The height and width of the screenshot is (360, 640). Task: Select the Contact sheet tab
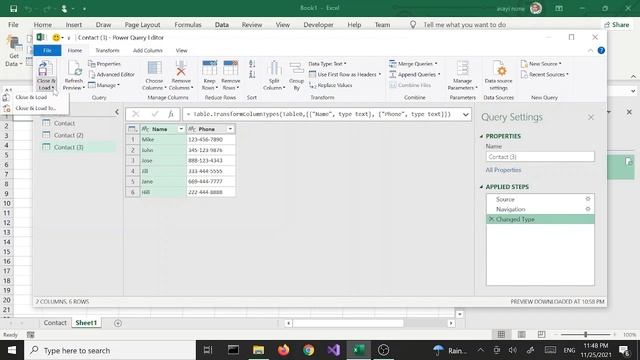click(x=55, y=323)
